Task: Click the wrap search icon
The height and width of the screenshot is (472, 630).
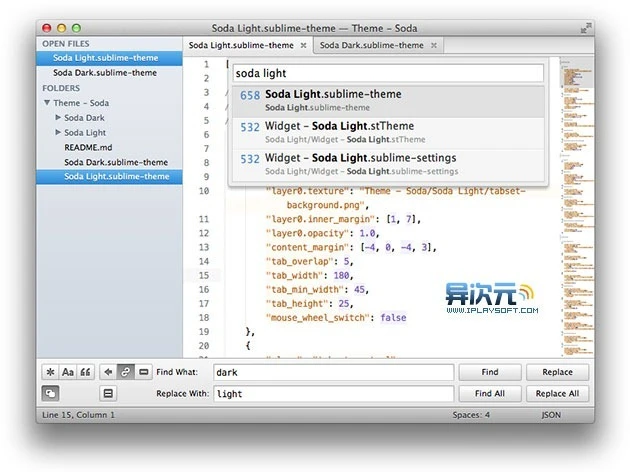Action: [127, 372]
